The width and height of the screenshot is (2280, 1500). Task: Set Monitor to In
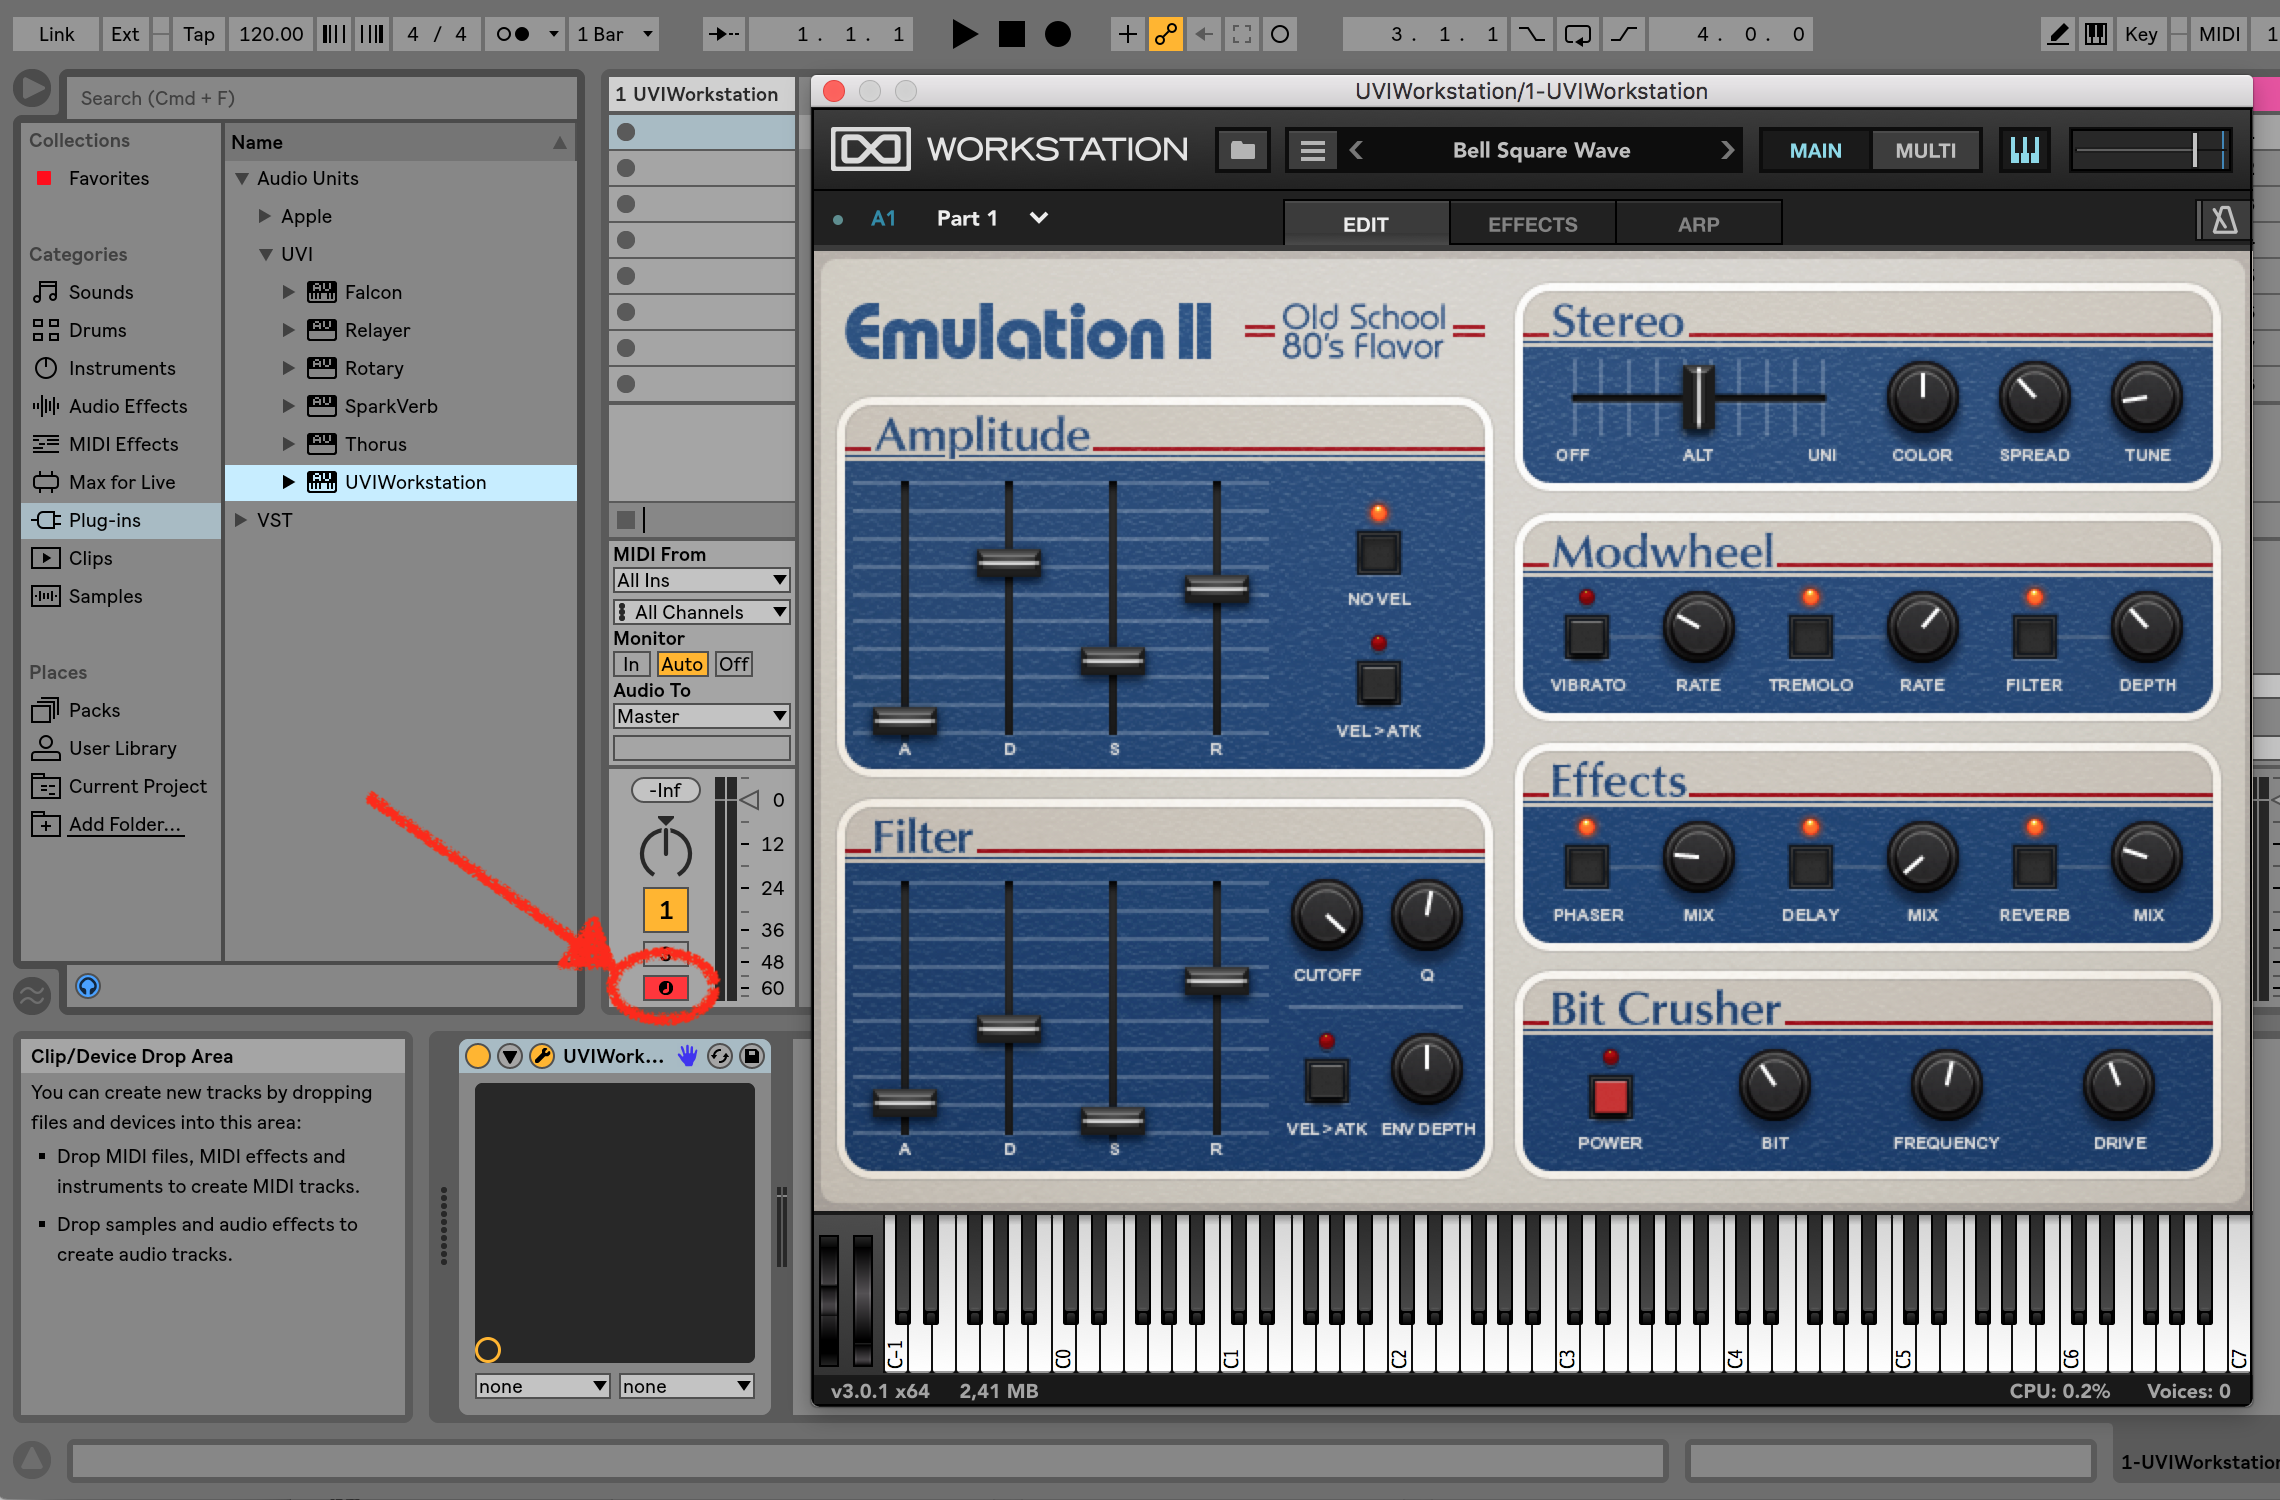[631, 664]
